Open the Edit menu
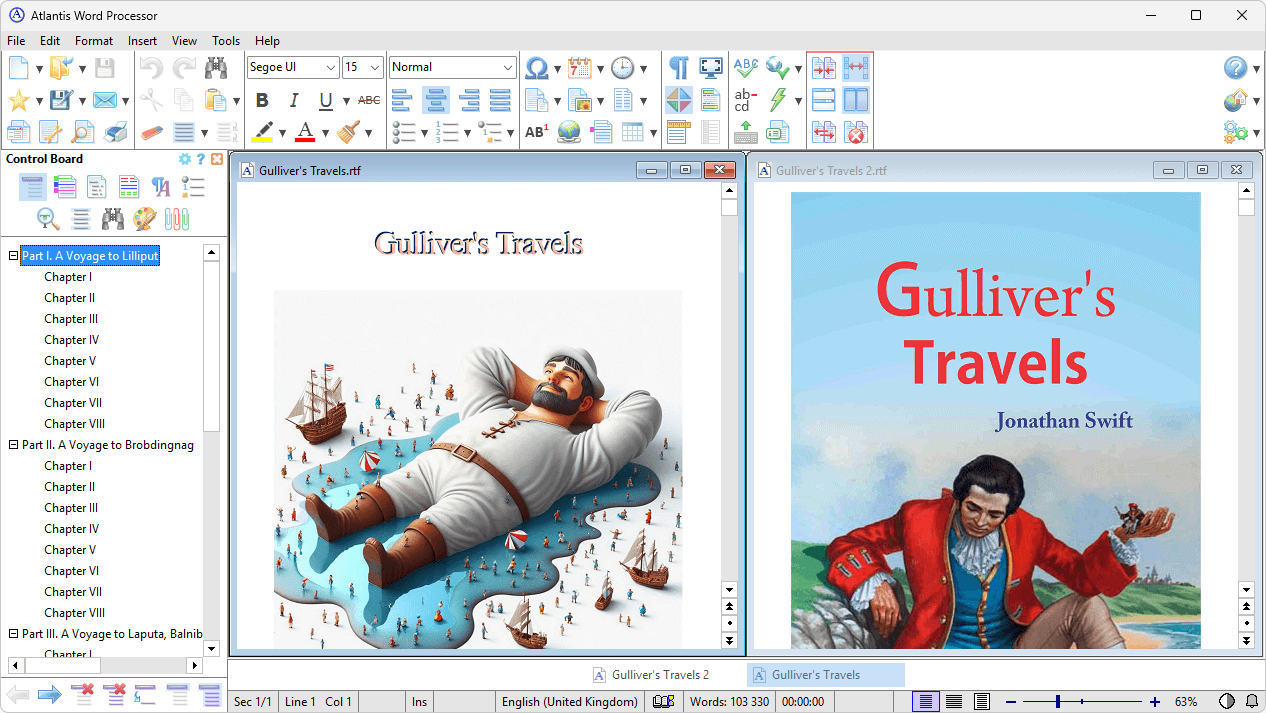The image size is (1266, 713). pos(50,41)
